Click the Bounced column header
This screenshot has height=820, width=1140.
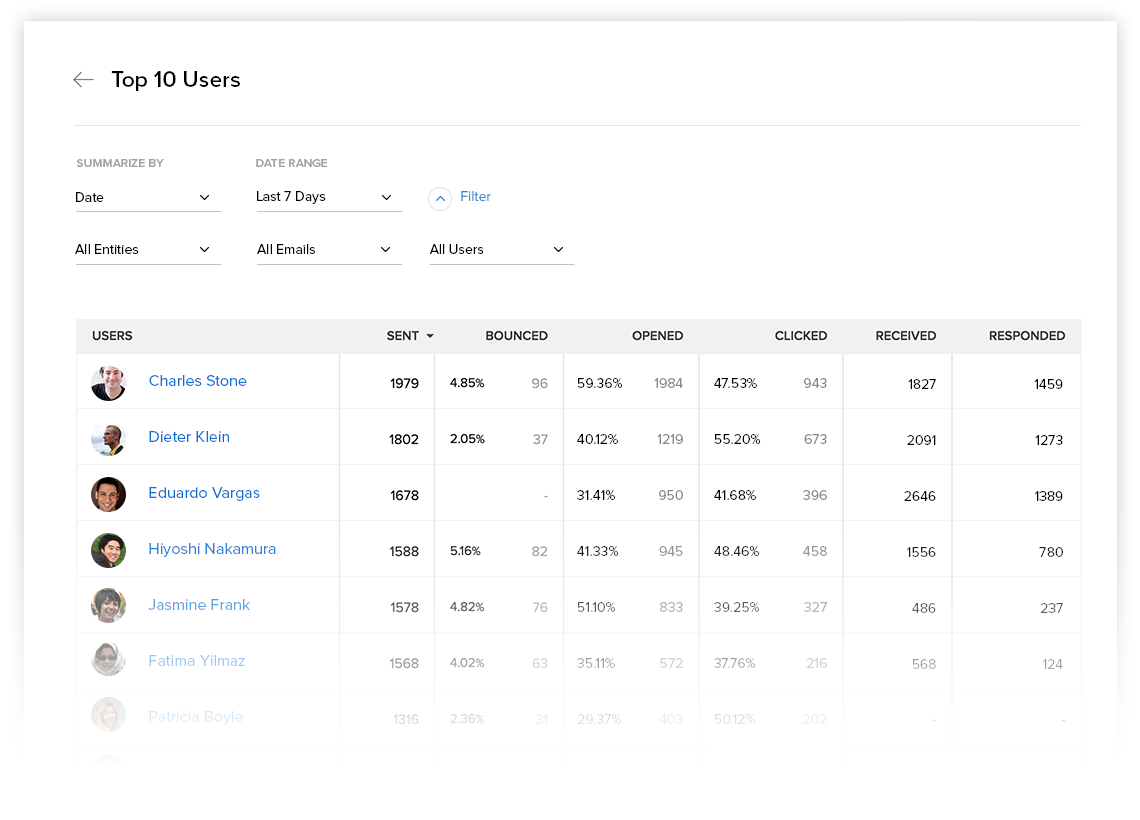[516, 336]
